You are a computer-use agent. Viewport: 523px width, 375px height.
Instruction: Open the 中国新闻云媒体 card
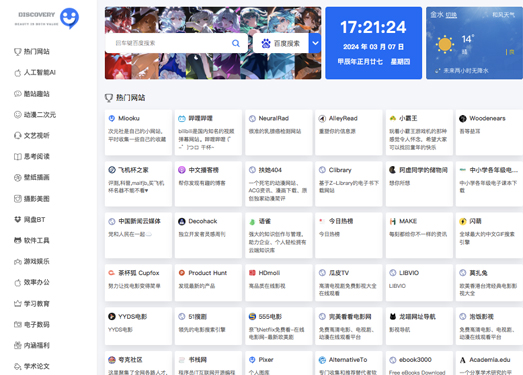(138, 235)
